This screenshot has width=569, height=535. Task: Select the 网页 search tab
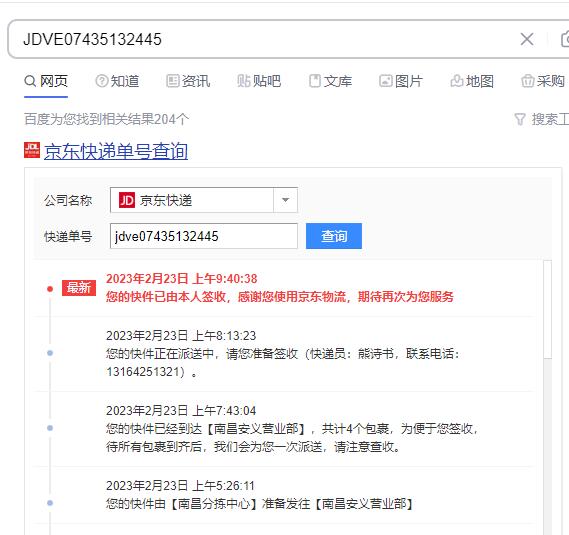(46, 81)
